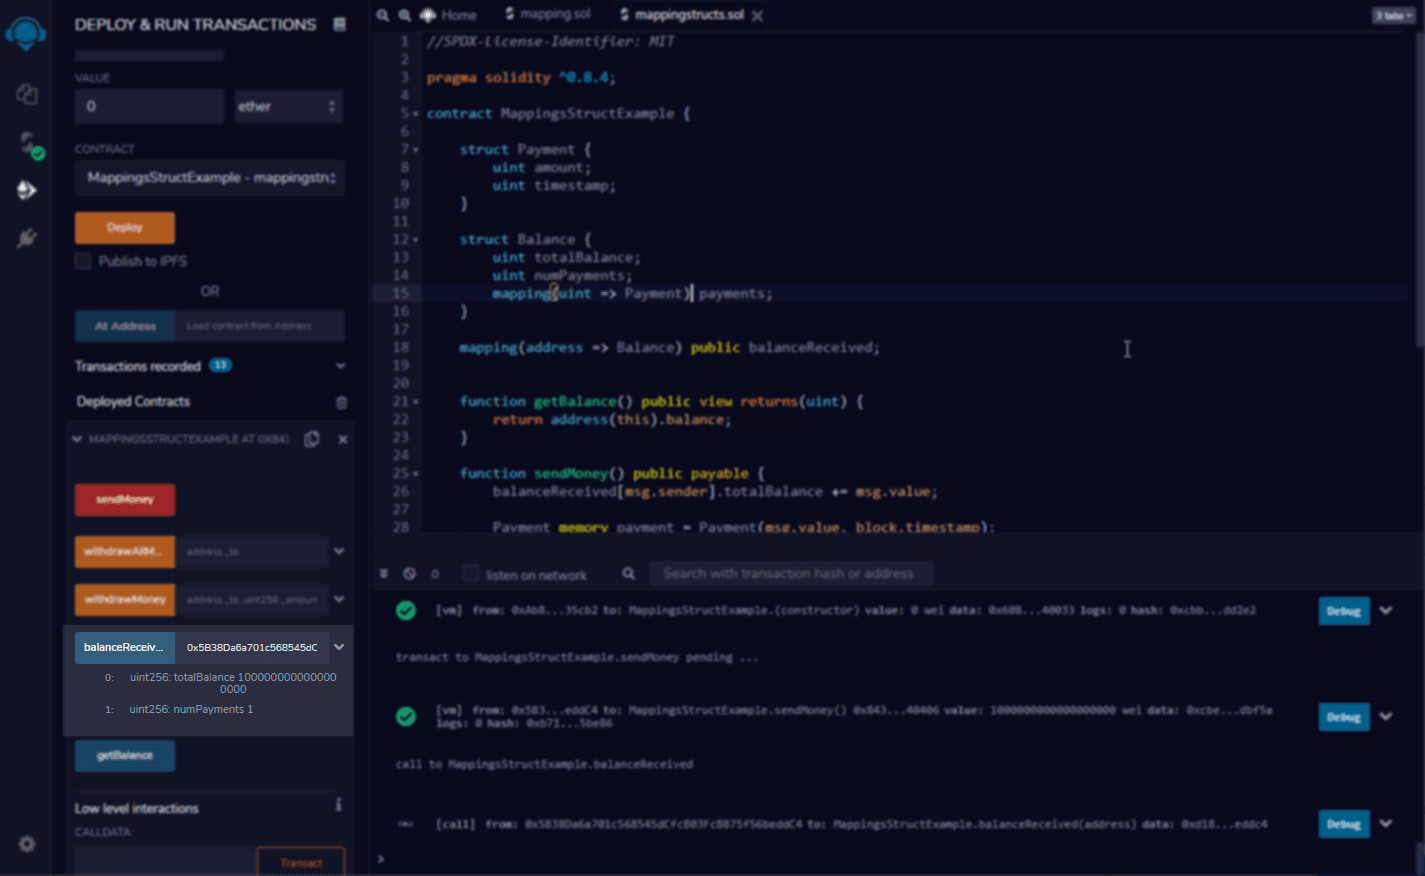Click the low level interactions info icon

coord(339,805)
